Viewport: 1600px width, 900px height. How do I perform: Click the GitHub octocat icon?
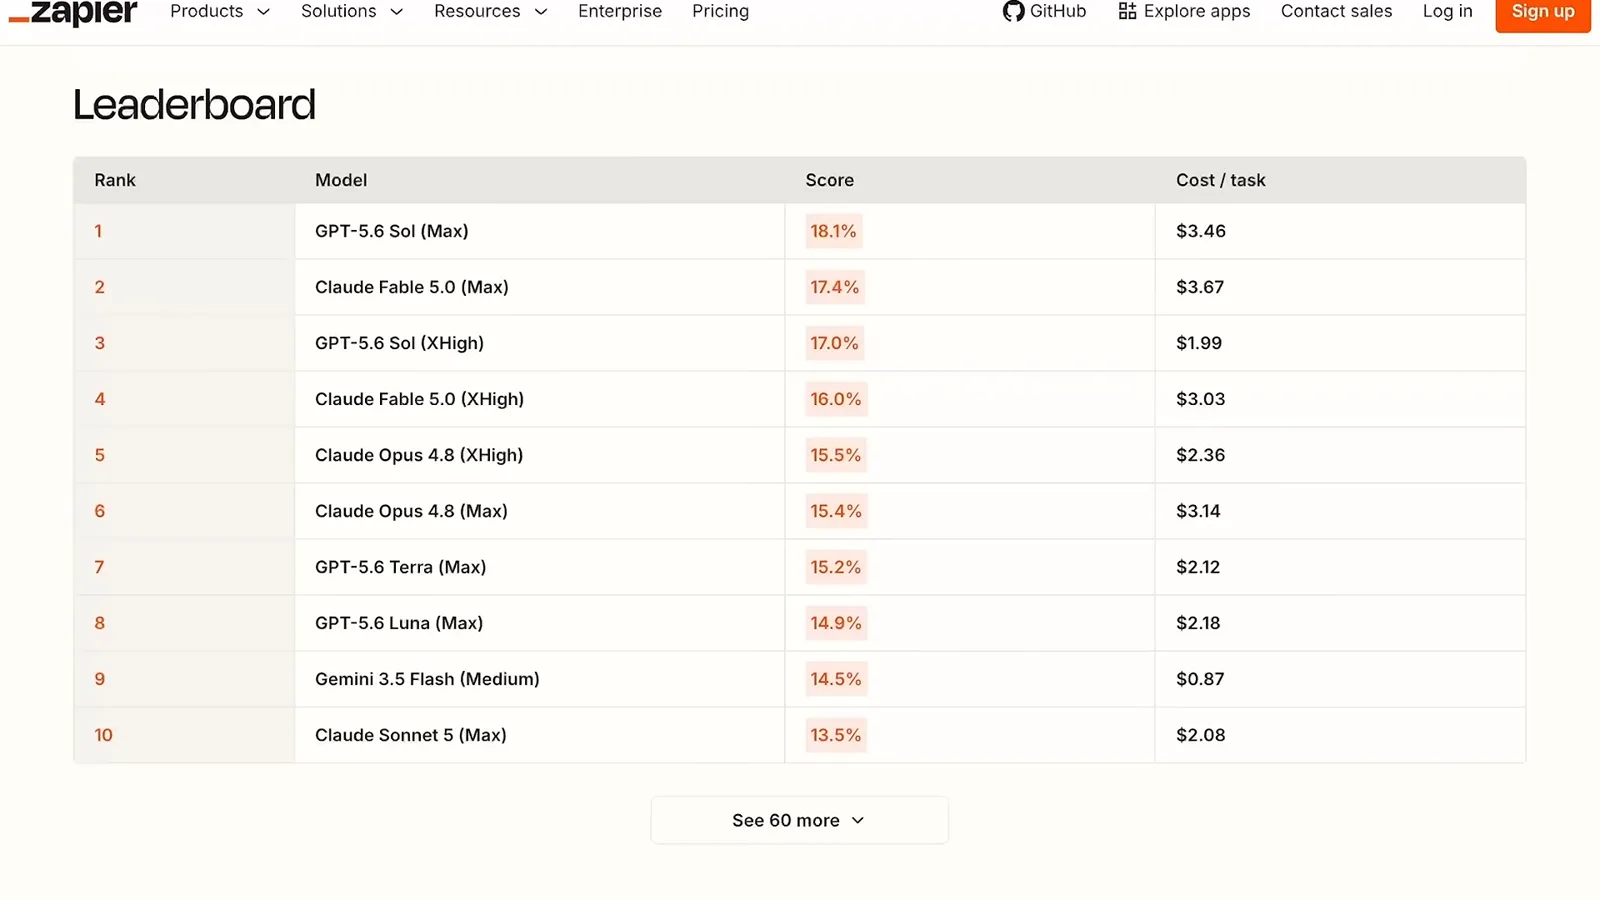(1013, 11)
